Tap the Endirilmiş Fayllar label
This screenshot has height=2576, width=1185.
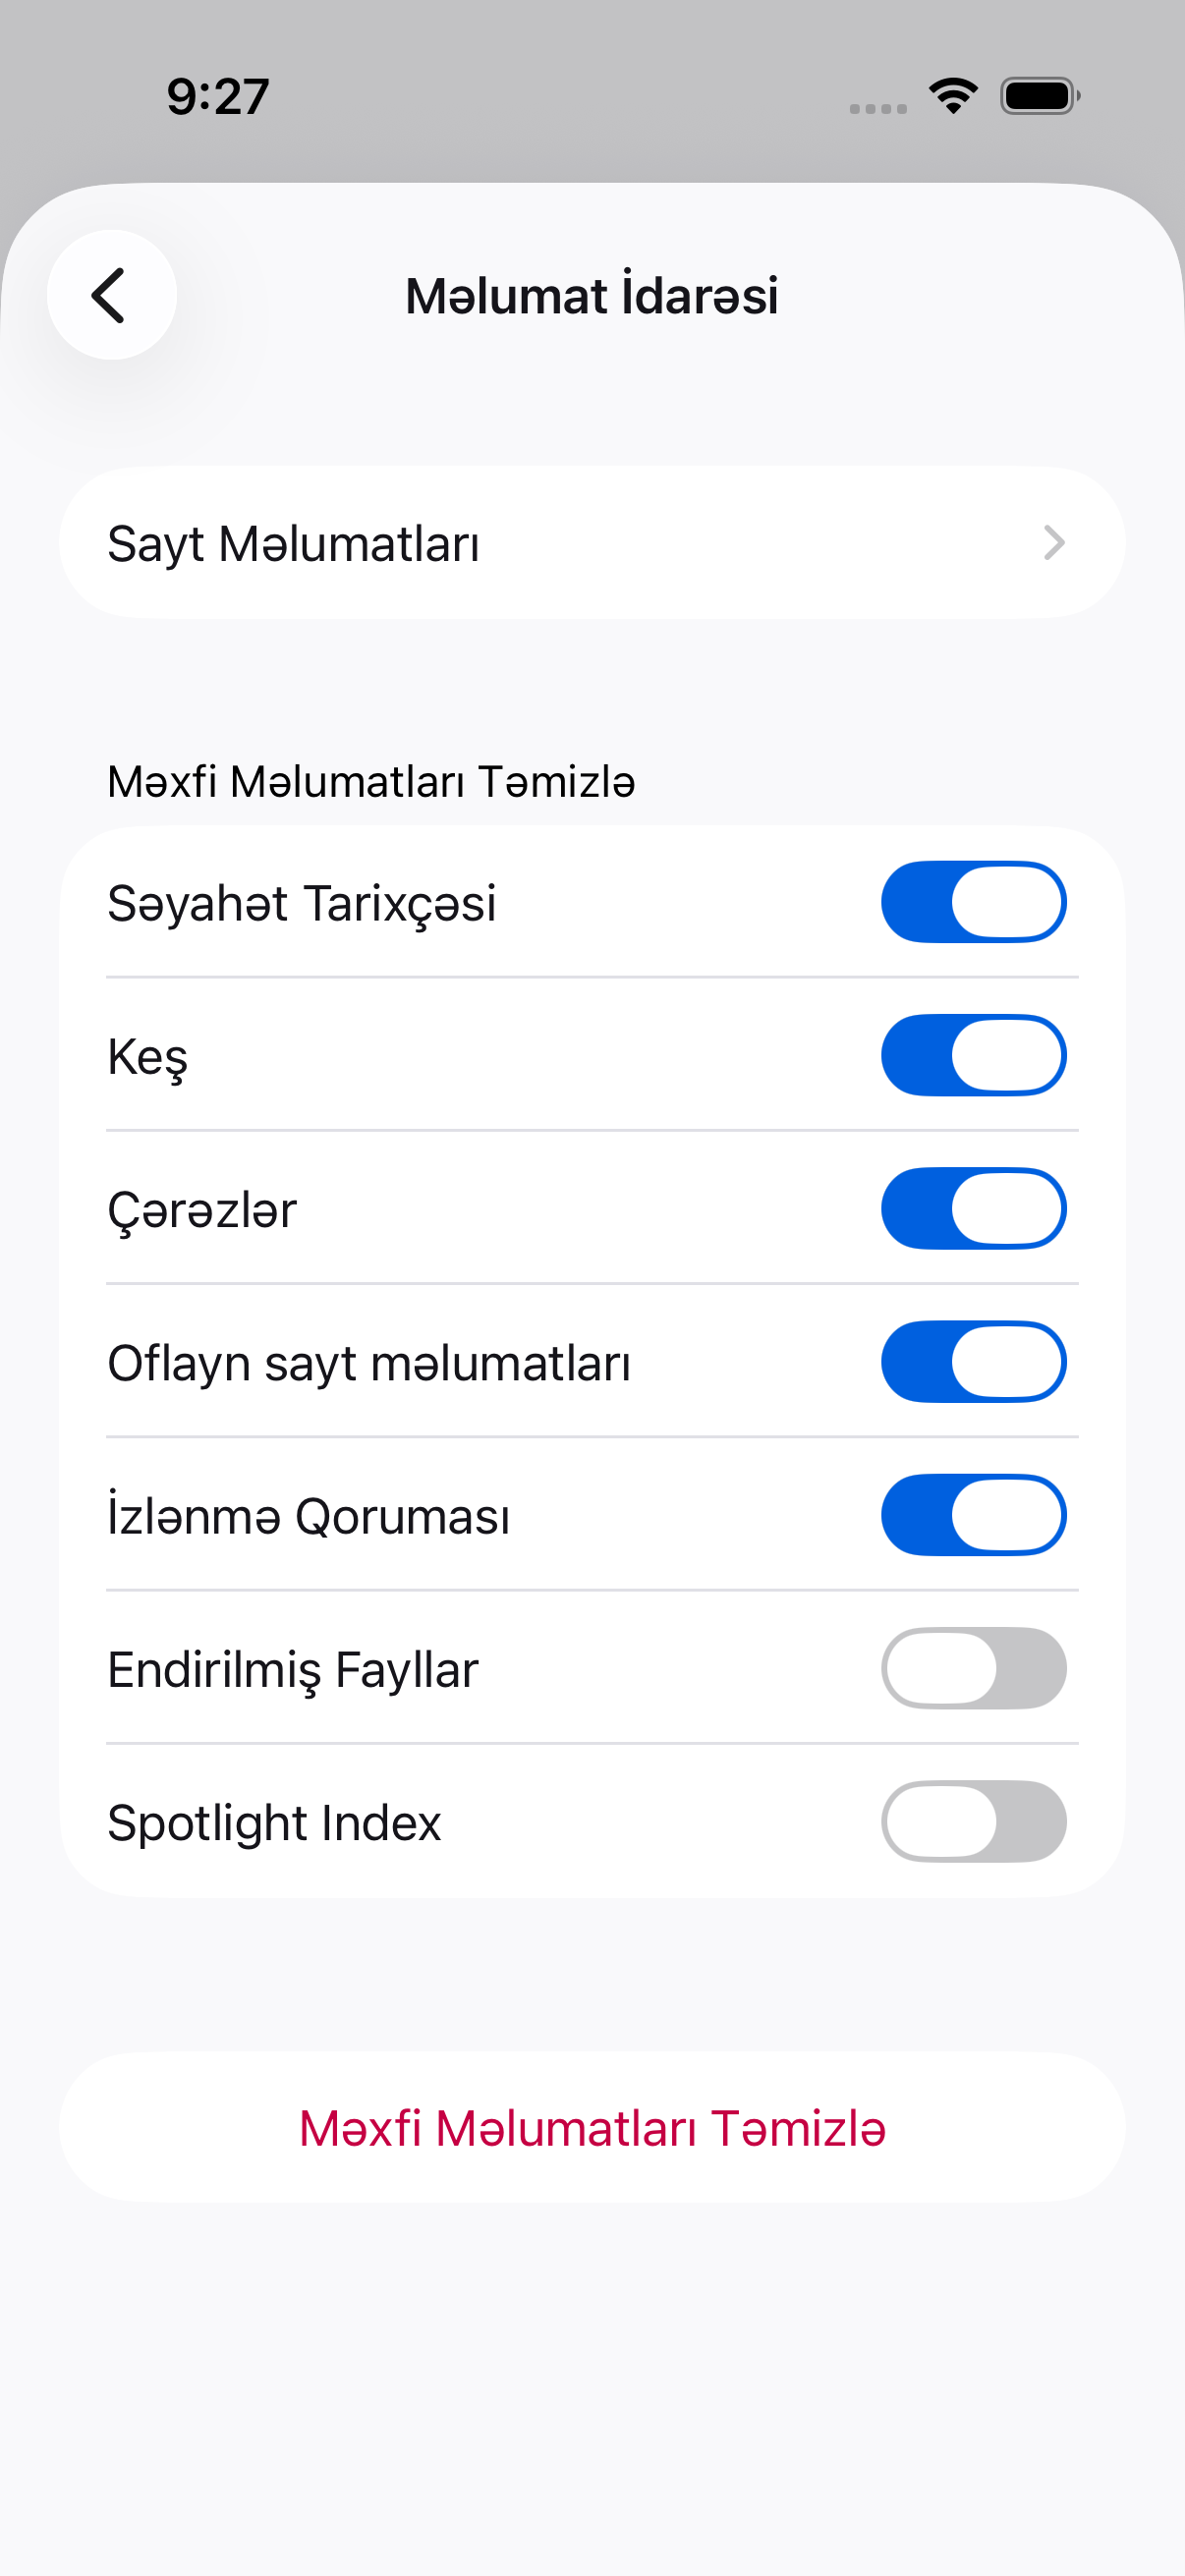tap(293, 1670)
